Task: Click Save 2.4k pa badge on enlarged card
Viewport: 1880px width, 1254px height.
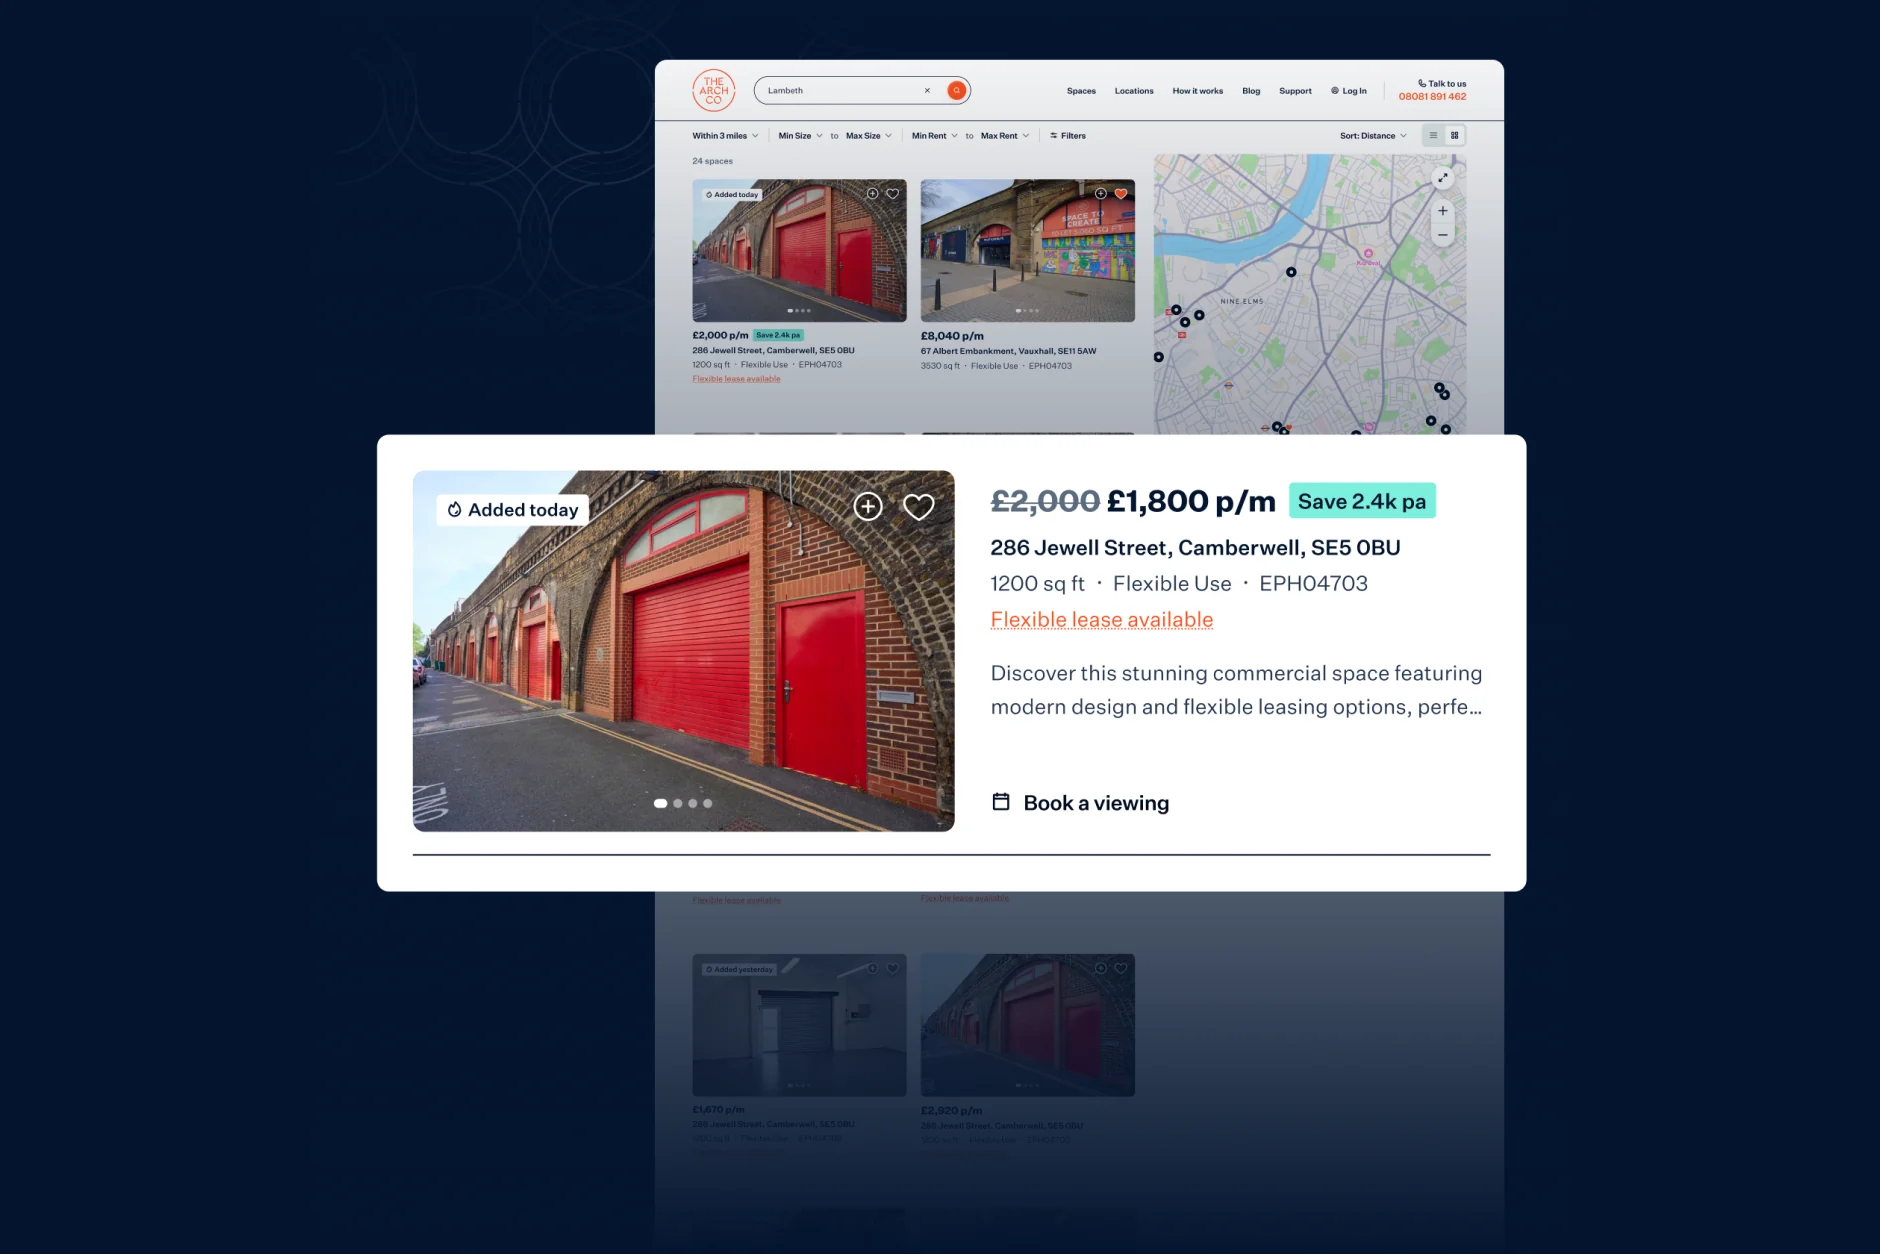Action: 1362,501
